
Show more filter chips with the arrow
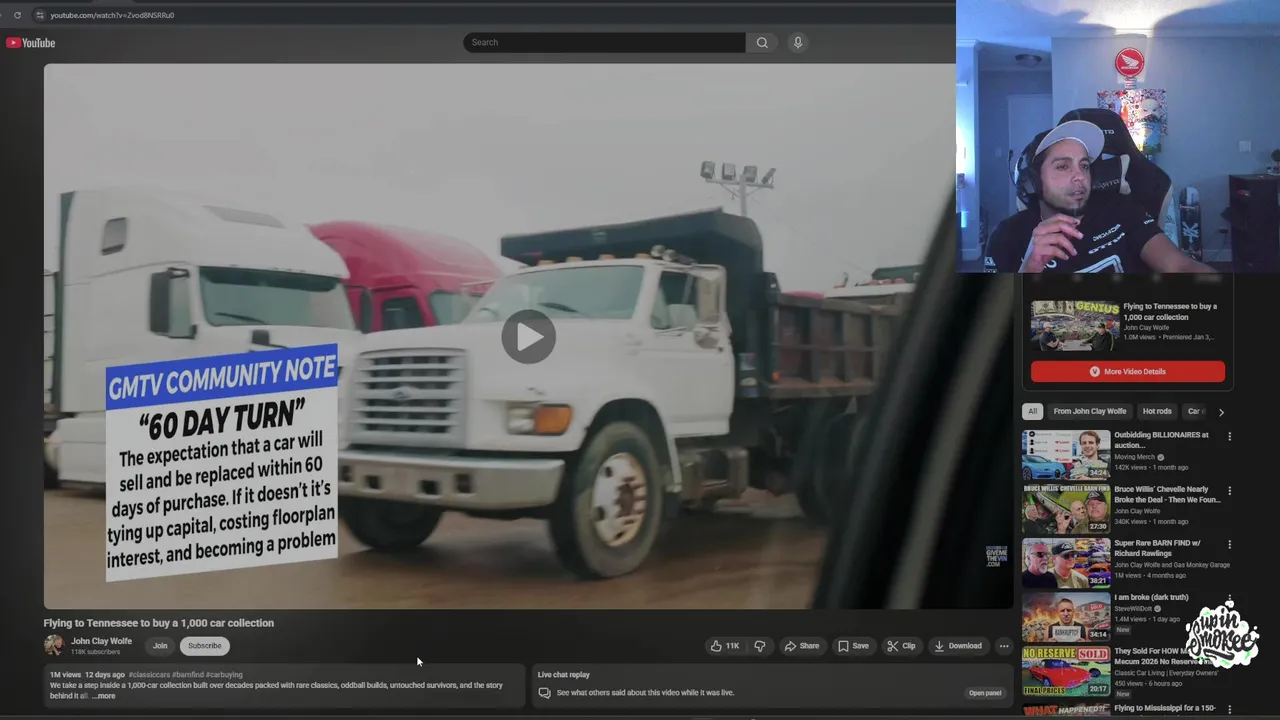click(1221, 412)
